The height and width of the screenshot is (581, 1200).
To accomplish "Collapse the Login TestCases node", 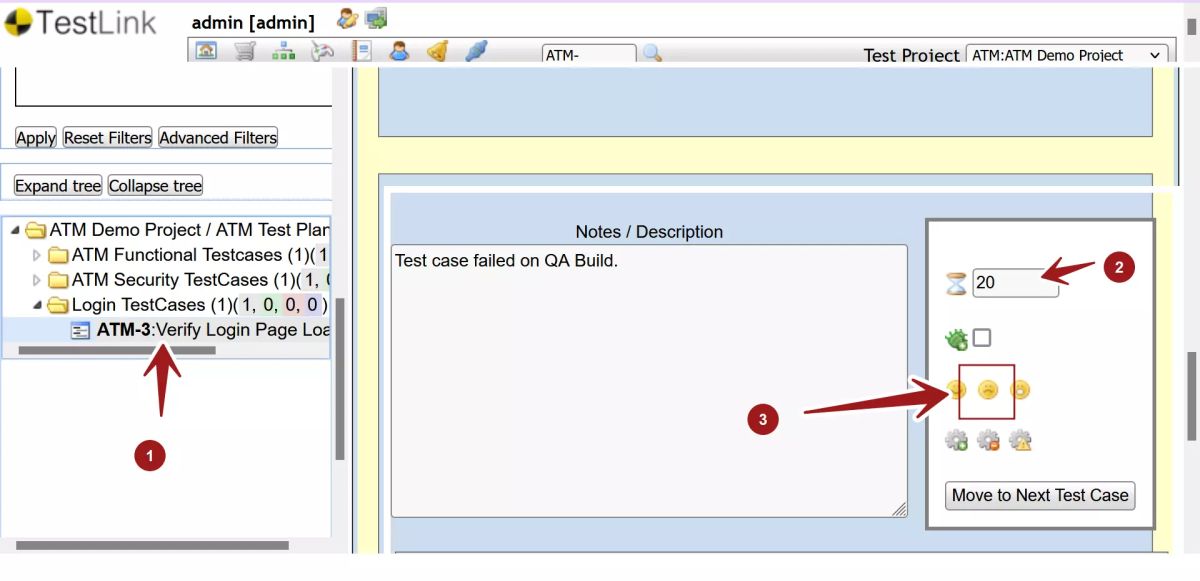I will (37, 305).
